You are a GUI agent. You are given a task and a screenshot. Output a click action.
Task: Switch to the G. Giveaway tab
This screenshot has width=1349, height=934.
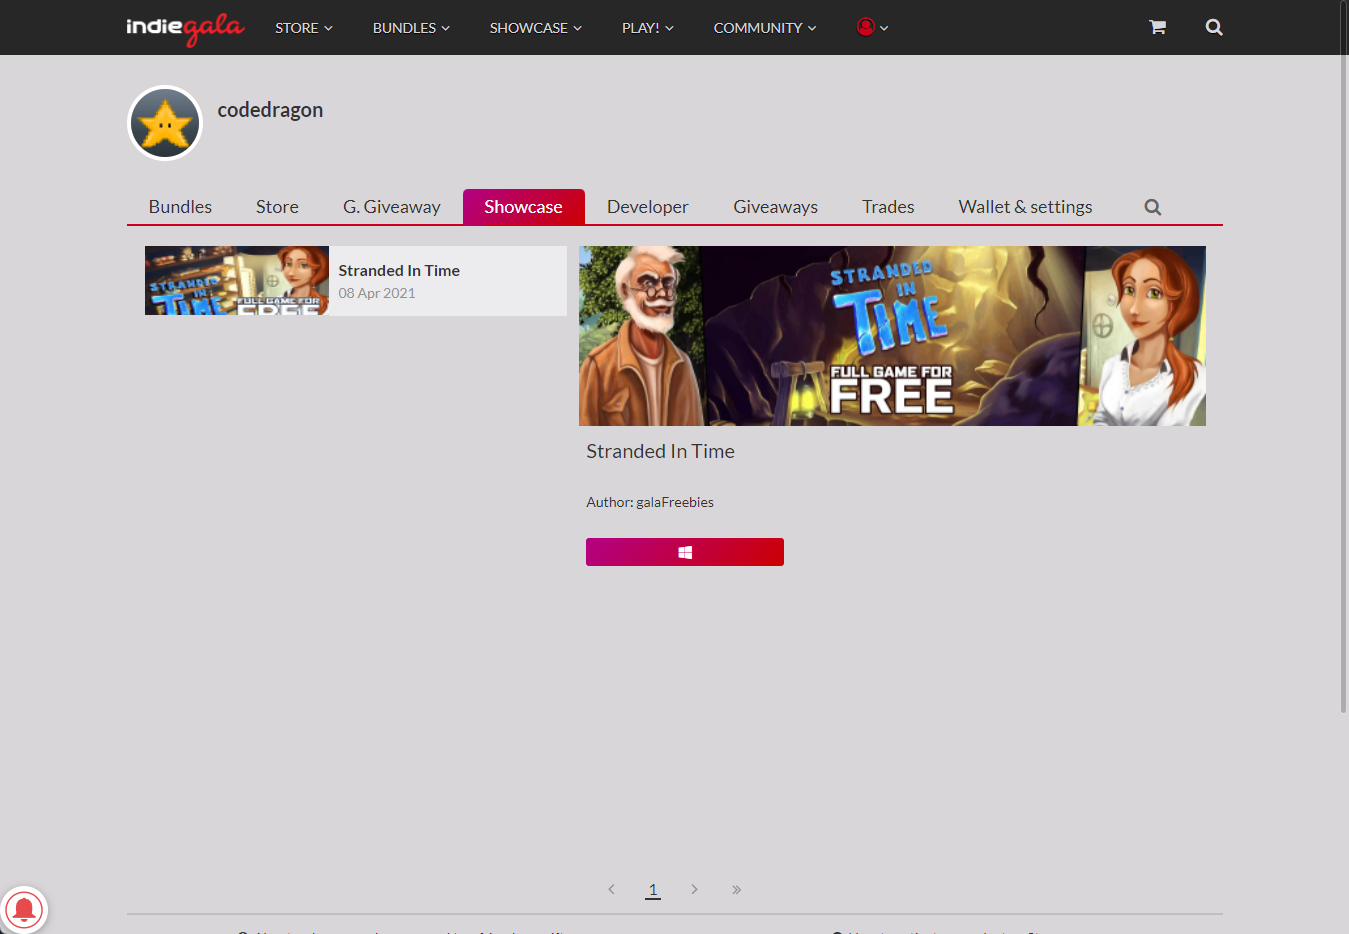point(392,207)
